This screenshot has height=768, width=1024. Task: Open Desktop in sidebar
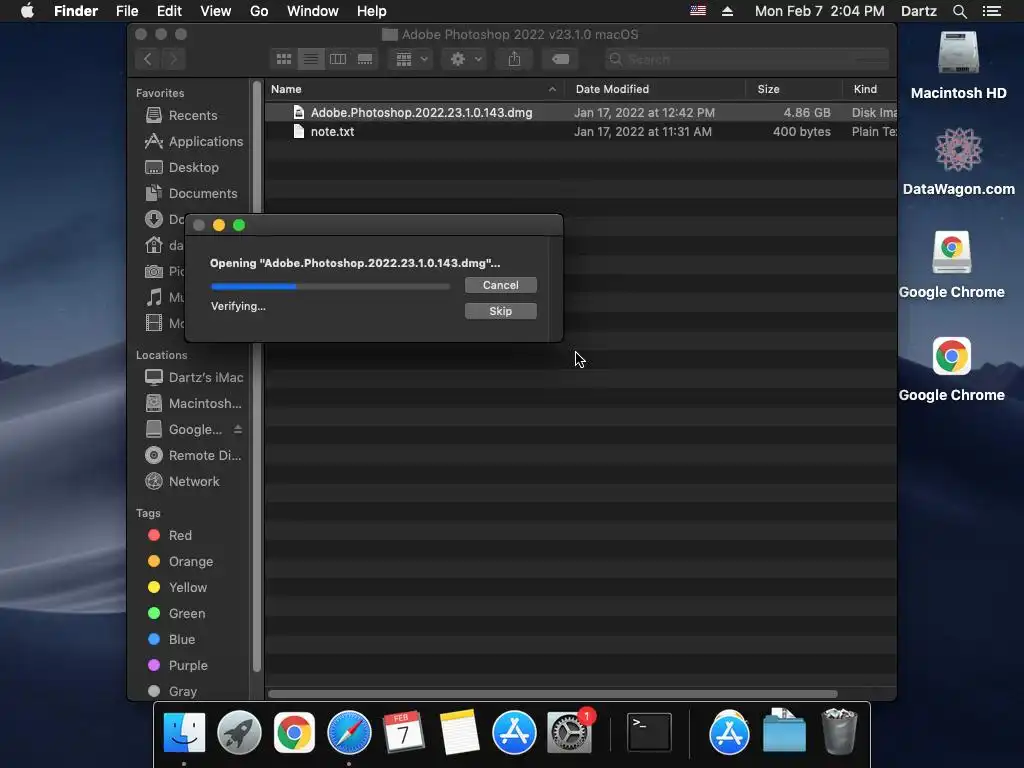click(182, 167)
